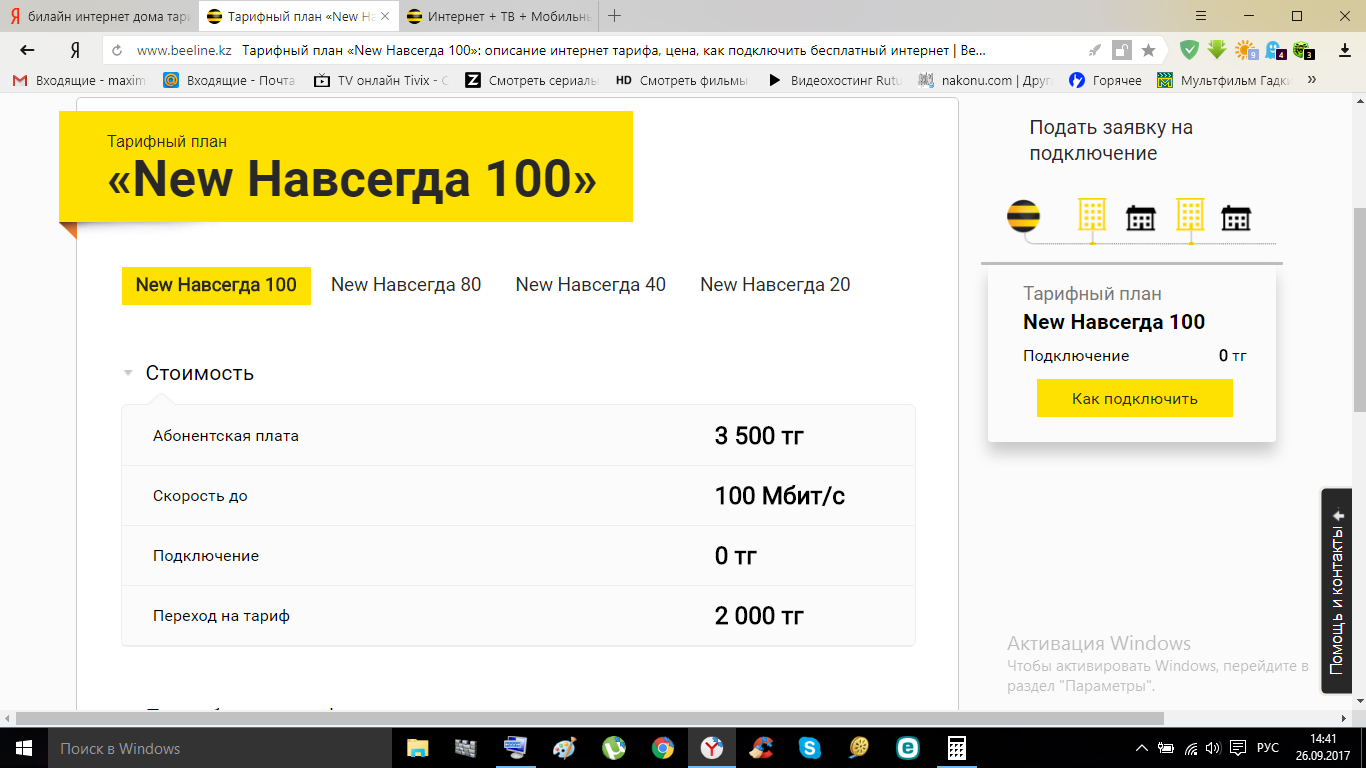Open the Action Center notifications icon
This screenshot has height=768, width=1366.
1237,748
